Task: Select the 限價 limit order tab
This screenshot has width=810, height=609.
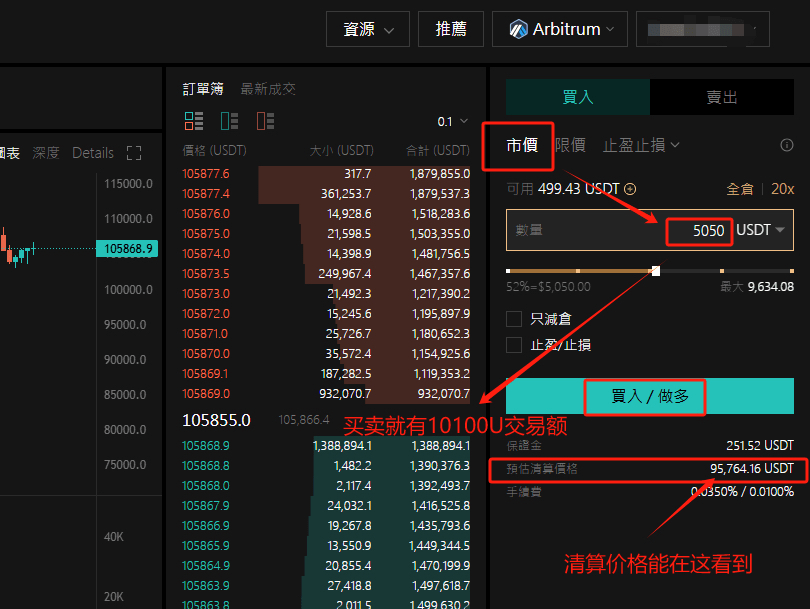Action: click(570, 145)
